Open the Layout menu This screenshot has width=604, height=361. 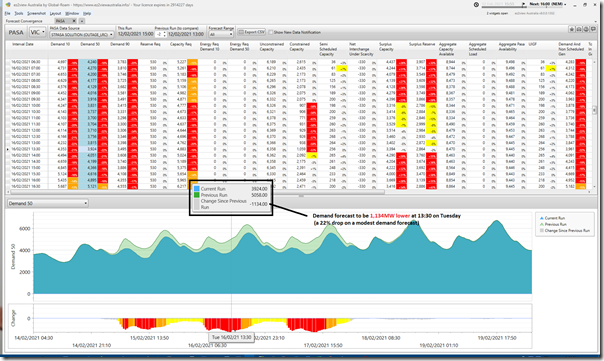[x=55, y=13]
